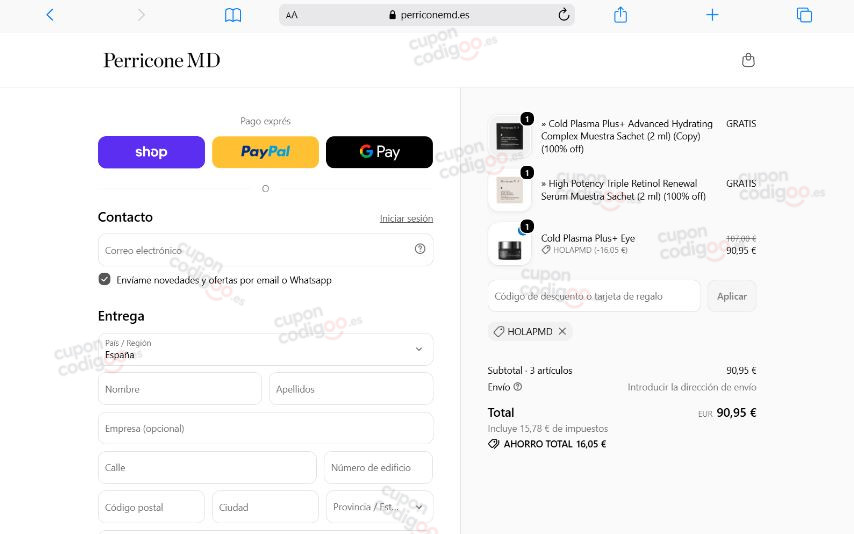This screenshot has height=534, width=854.
Task: Click the Subtotal · 3 artículos label
Action: 529,370
